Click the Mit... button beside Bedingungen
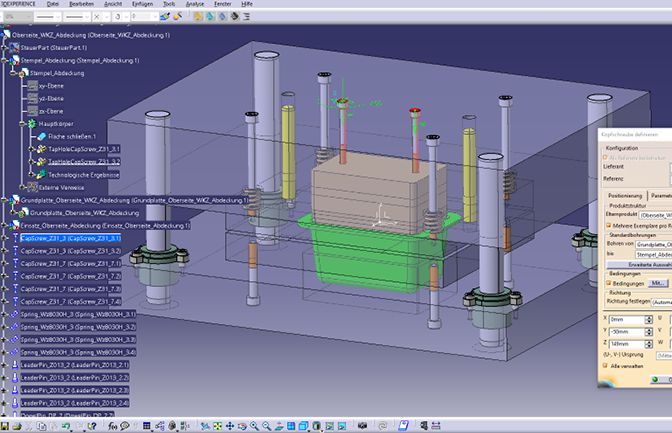672x433 pixels. [658, 283]
